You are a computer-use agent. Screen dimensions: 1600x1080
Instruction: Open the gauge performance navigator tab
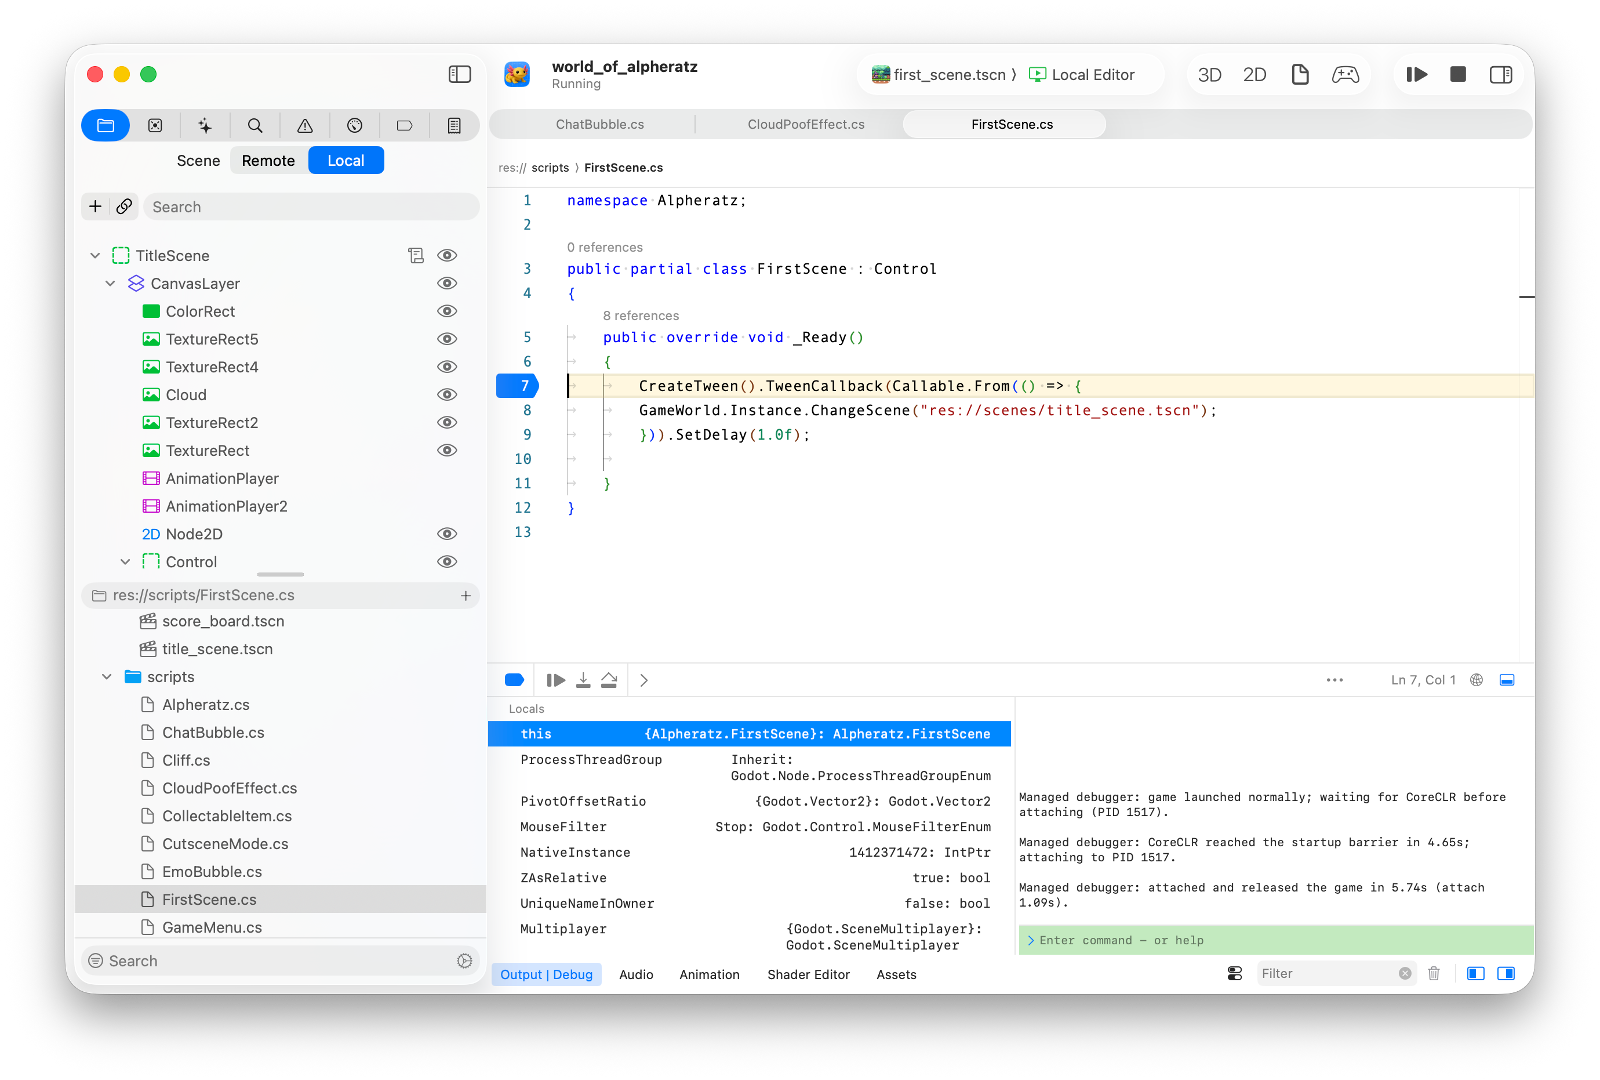pyautogui.click(x=355, y=125)
